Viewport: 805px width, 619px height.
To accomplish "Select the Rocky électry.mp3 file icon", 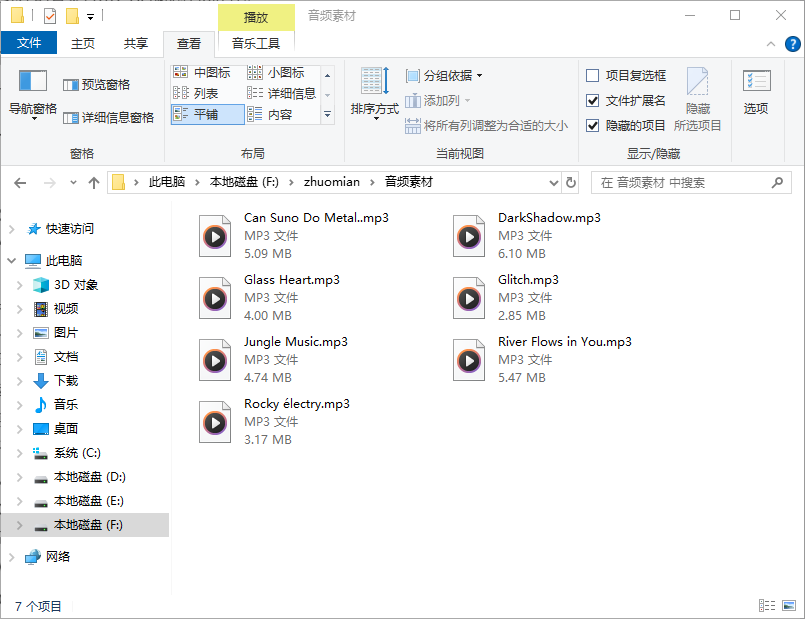I will (215, 422).
